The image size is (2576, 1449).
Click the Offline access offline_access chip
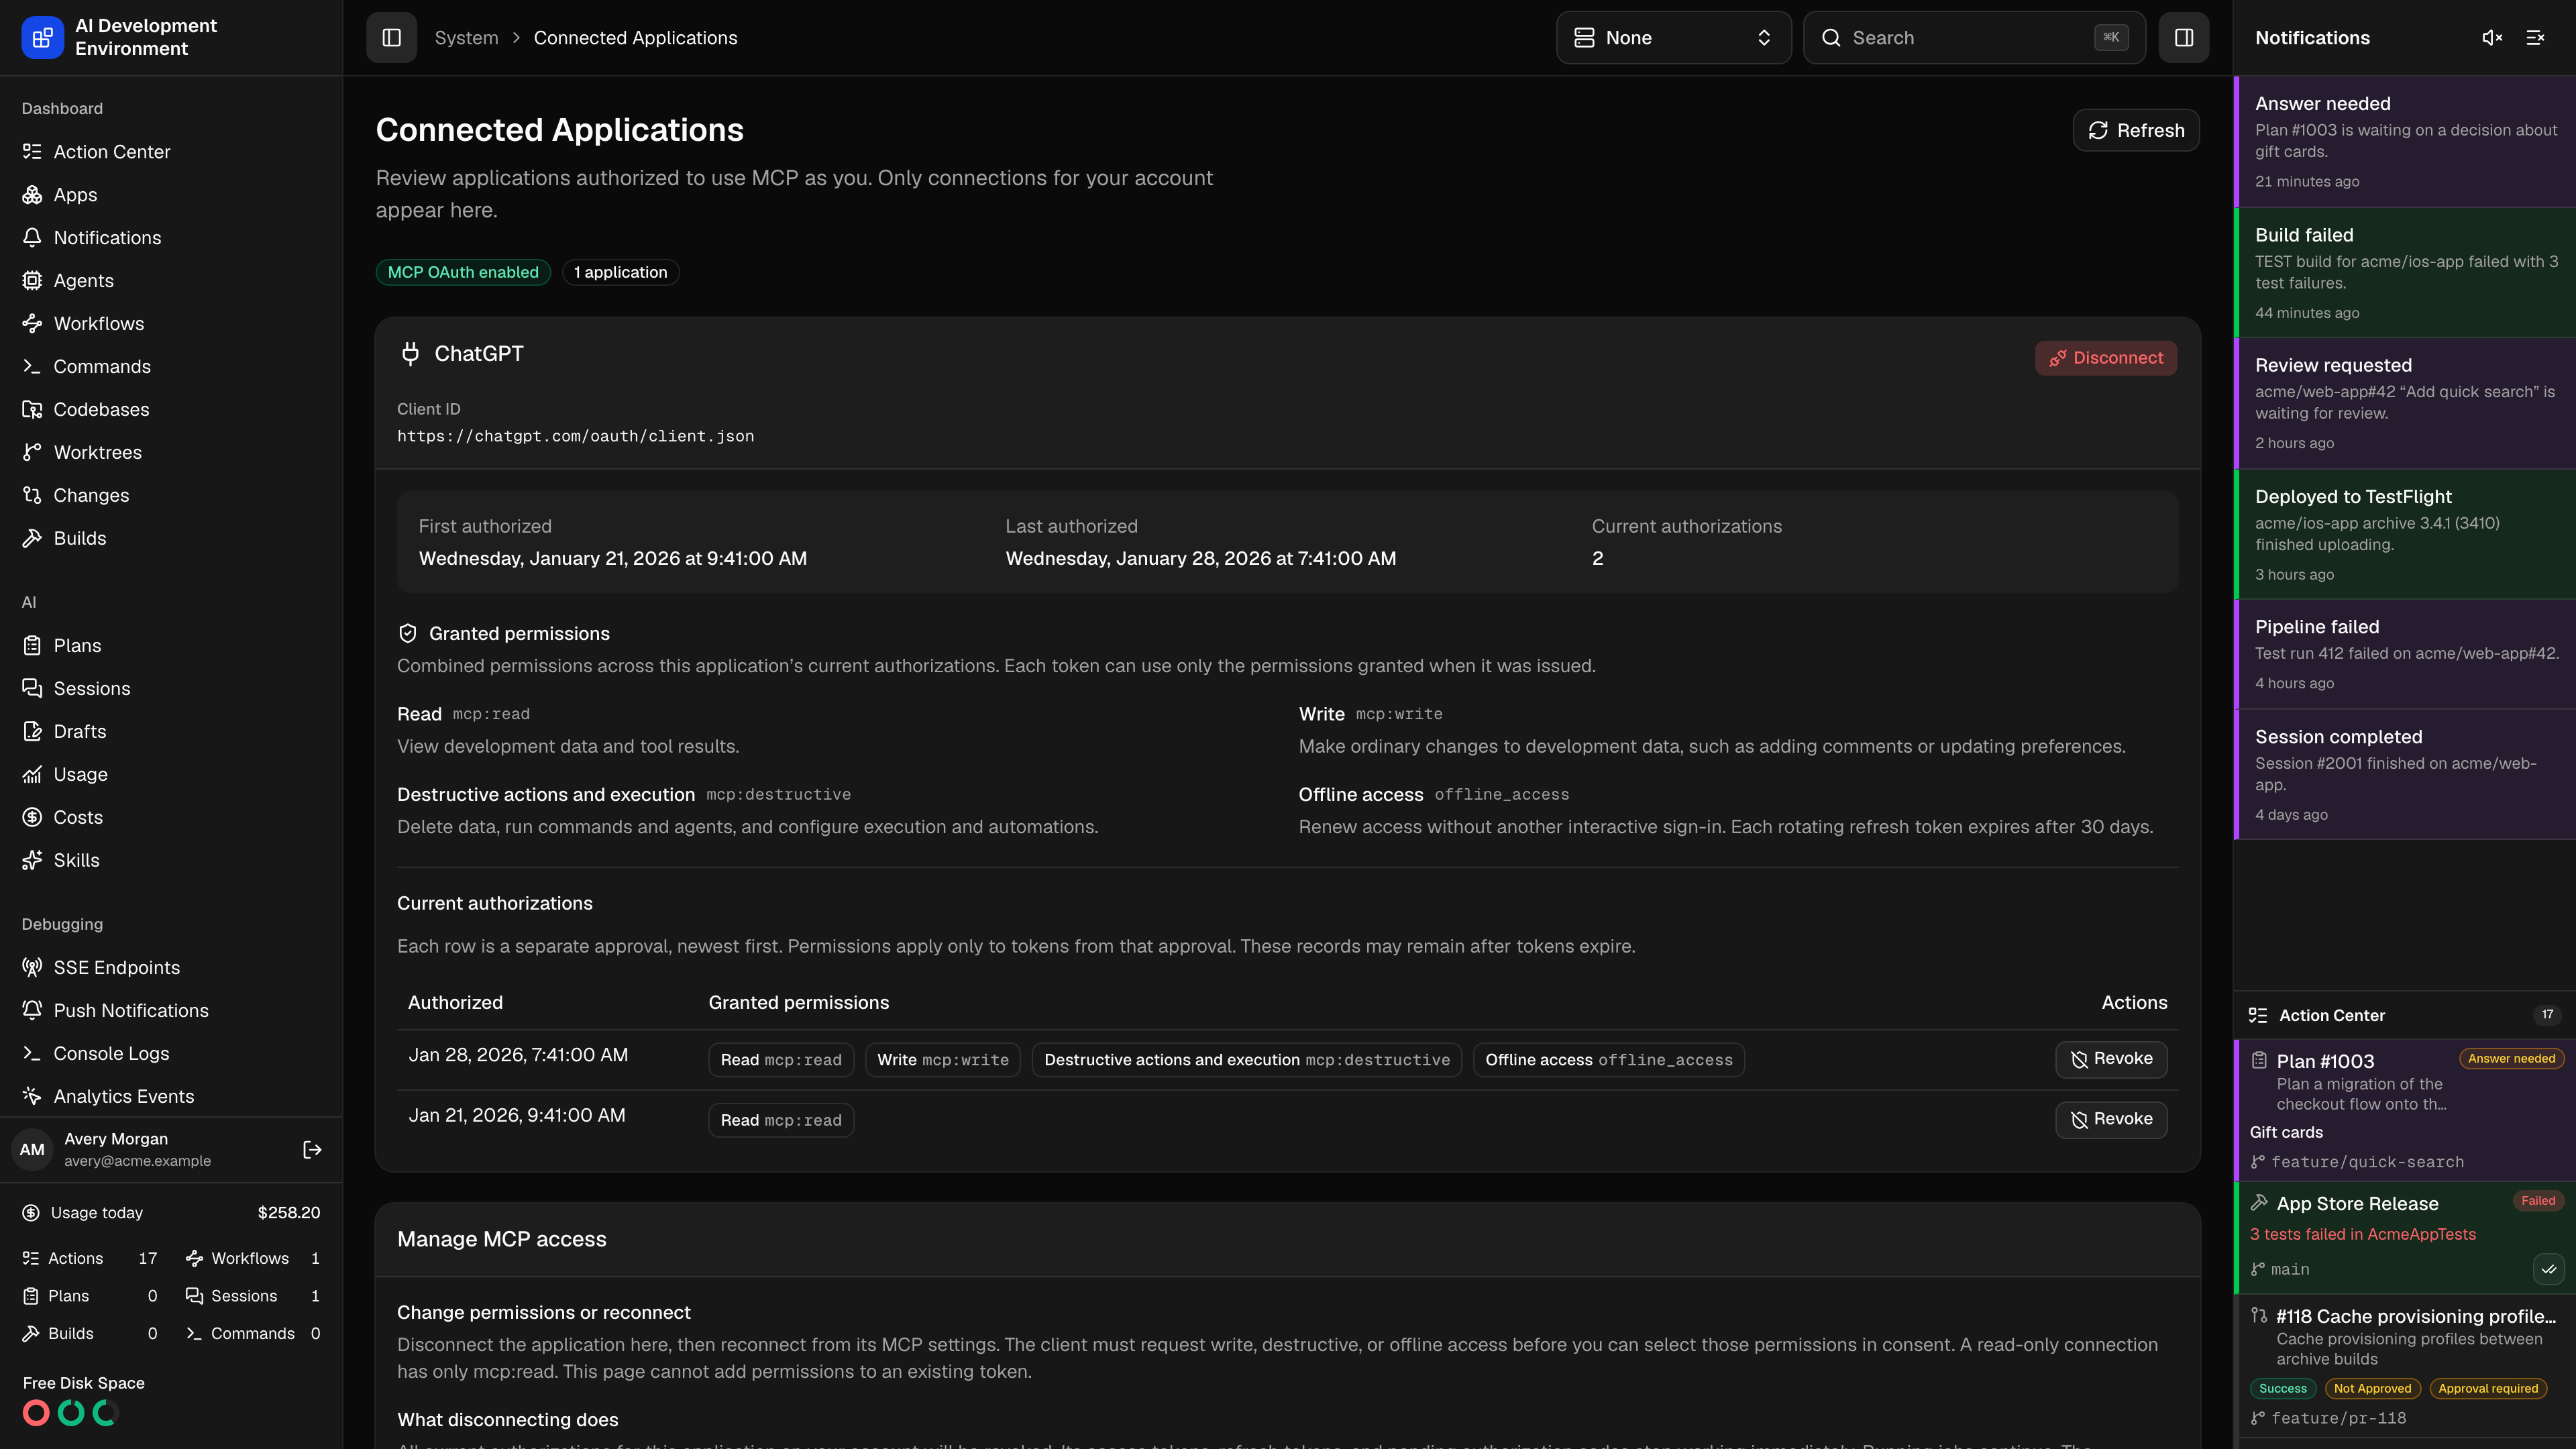(x=1609, y=1060)
